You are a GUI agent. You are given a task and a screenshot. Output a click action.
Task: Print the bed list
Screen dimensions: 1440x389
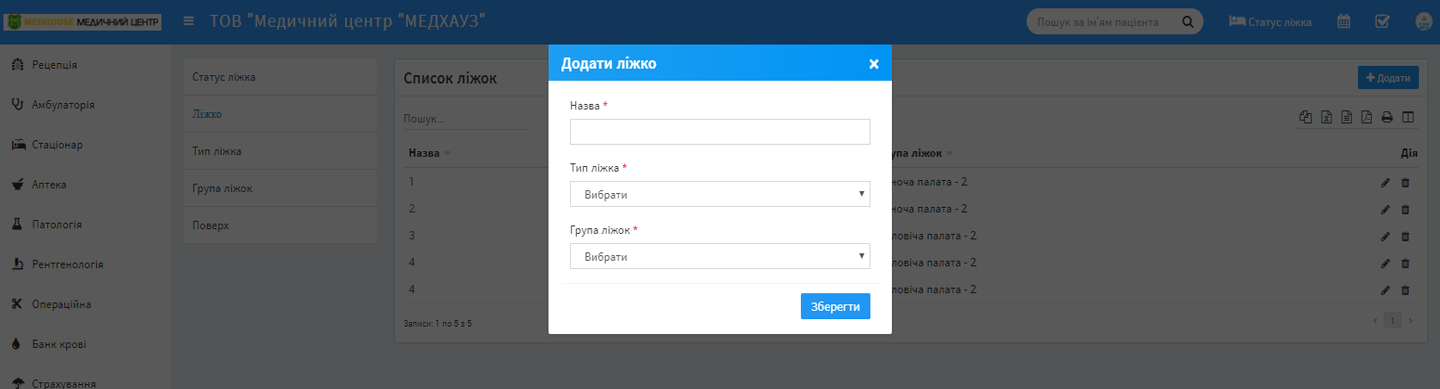pyautogui.click(x=1387, y=117)
